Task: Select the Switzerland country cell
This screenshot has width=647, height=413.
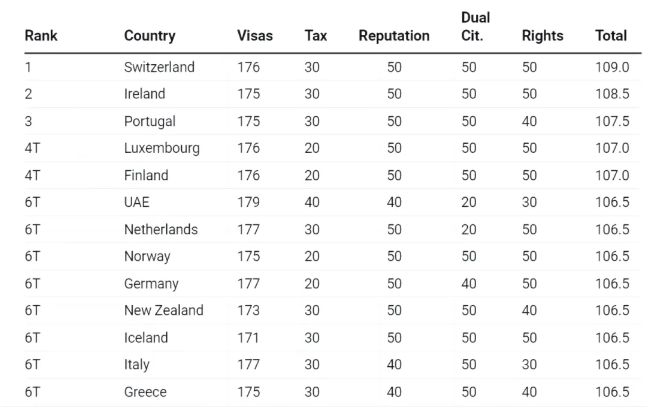Action: point(159,67)
